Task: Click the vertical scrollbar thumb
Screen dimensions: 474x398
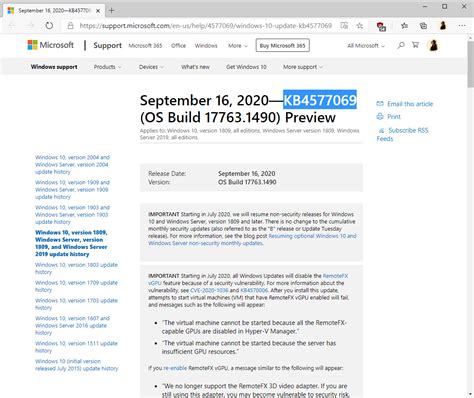Action: pos(471,64)
